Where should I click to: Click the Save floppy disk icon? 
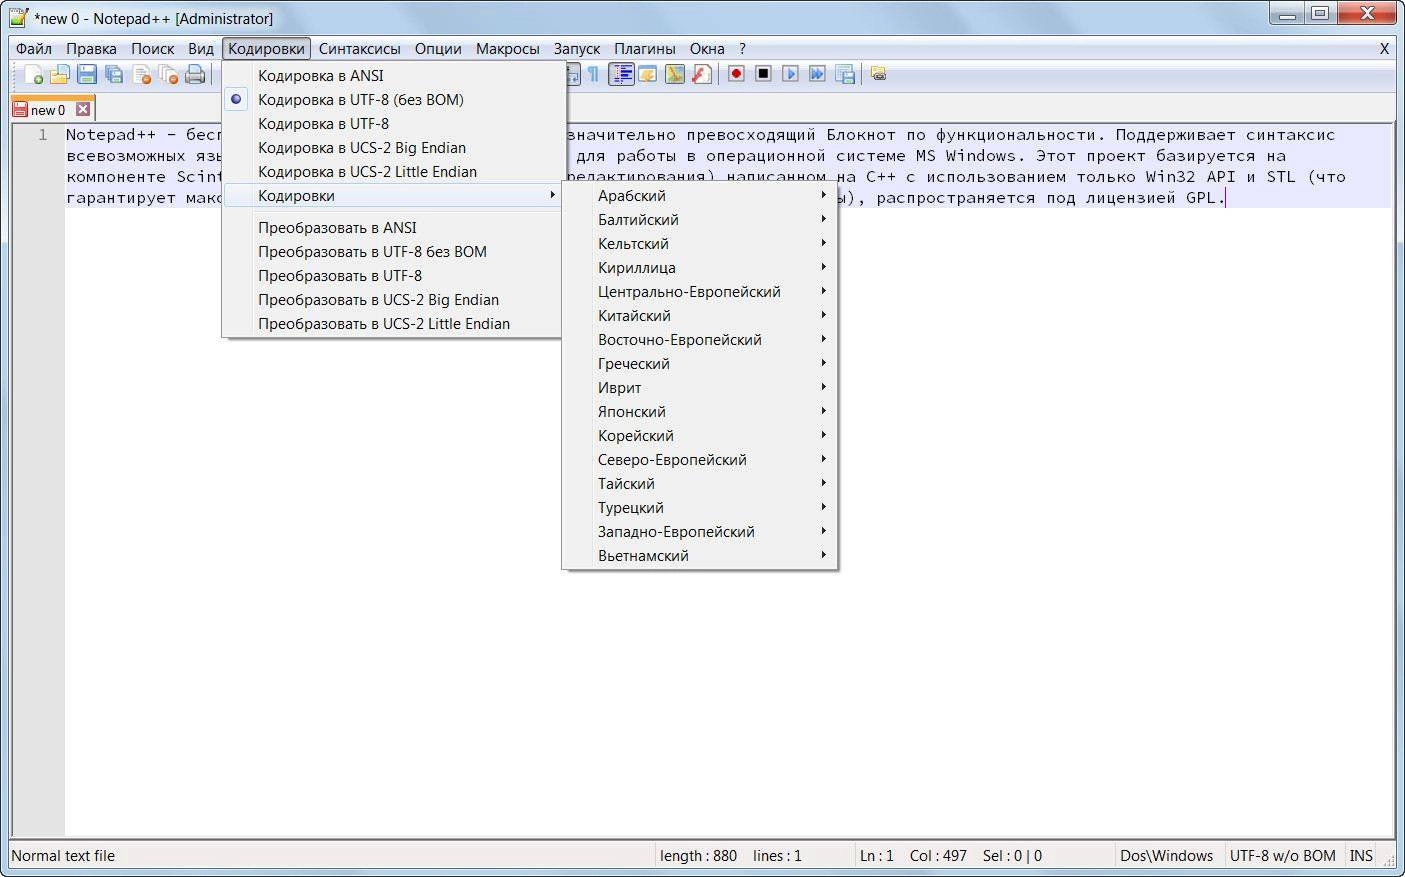(87, 74)
